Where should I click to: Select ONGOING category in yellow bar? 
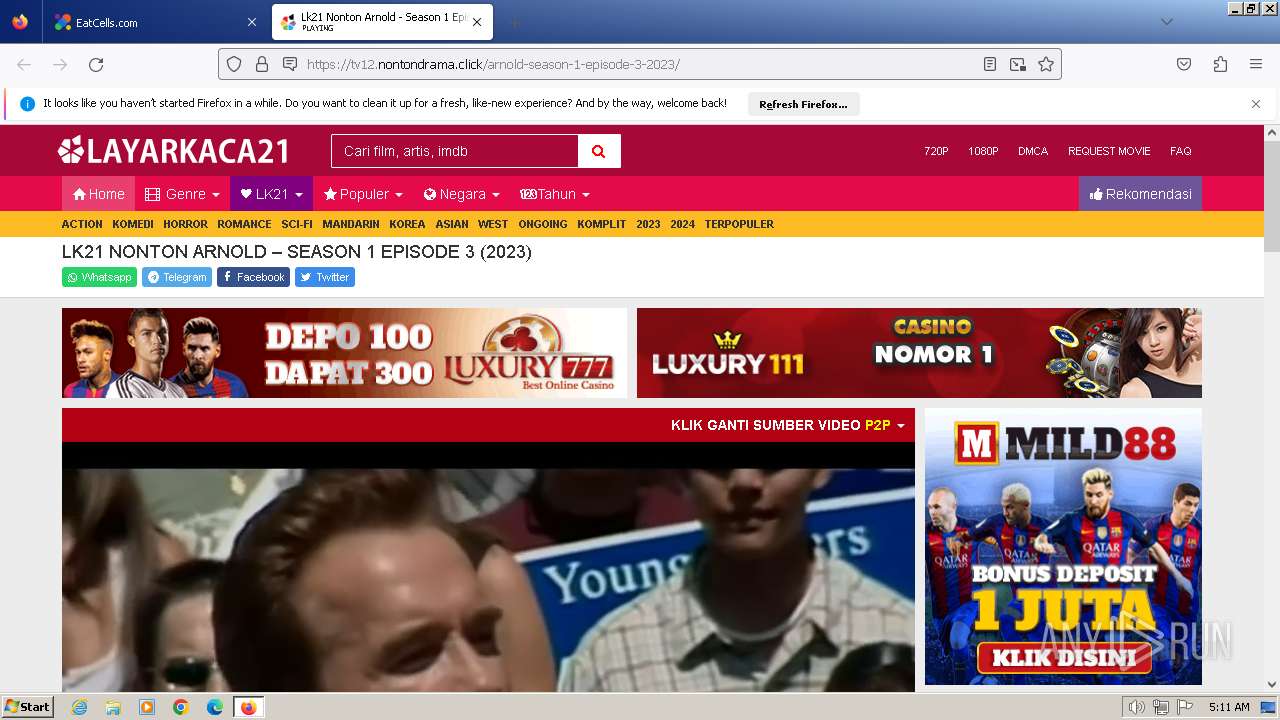tap(543, 224)
